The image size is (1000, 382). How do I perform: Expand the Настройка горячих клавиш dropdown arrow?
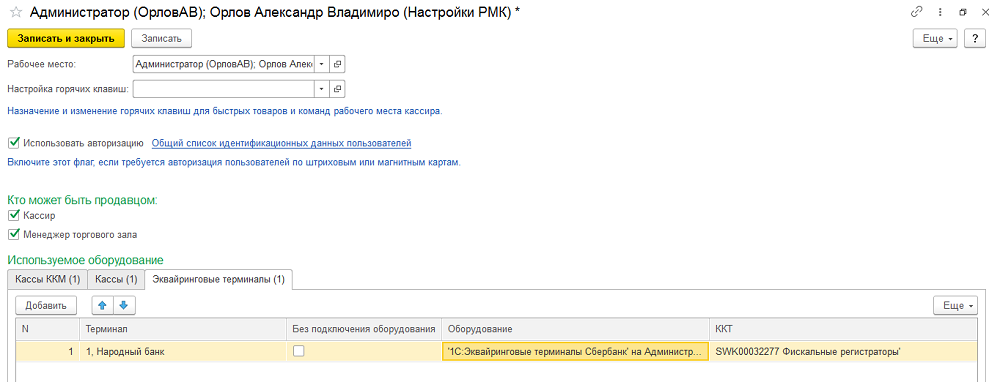pyautogui.click(x=322, y=89)
